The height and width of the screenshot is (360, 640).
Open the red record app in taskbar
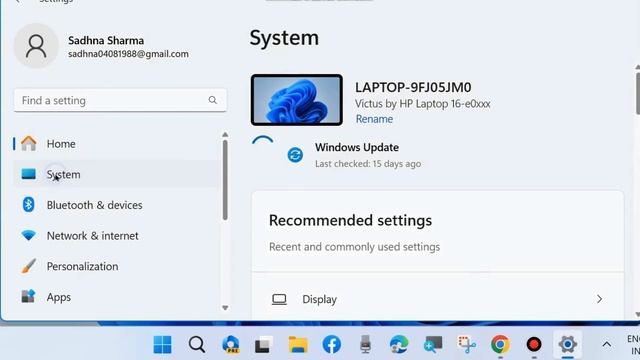[534, 344]
